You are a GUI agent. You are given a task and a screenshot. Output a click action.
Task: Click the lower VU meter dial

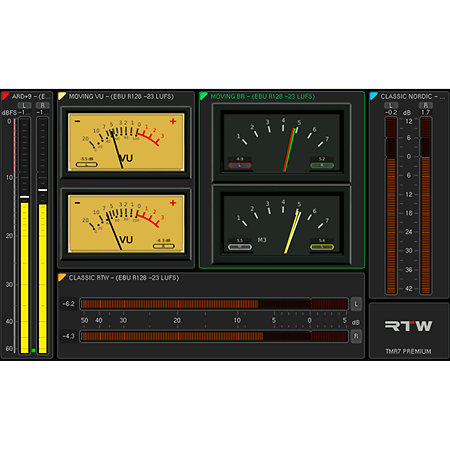point(126,224)
